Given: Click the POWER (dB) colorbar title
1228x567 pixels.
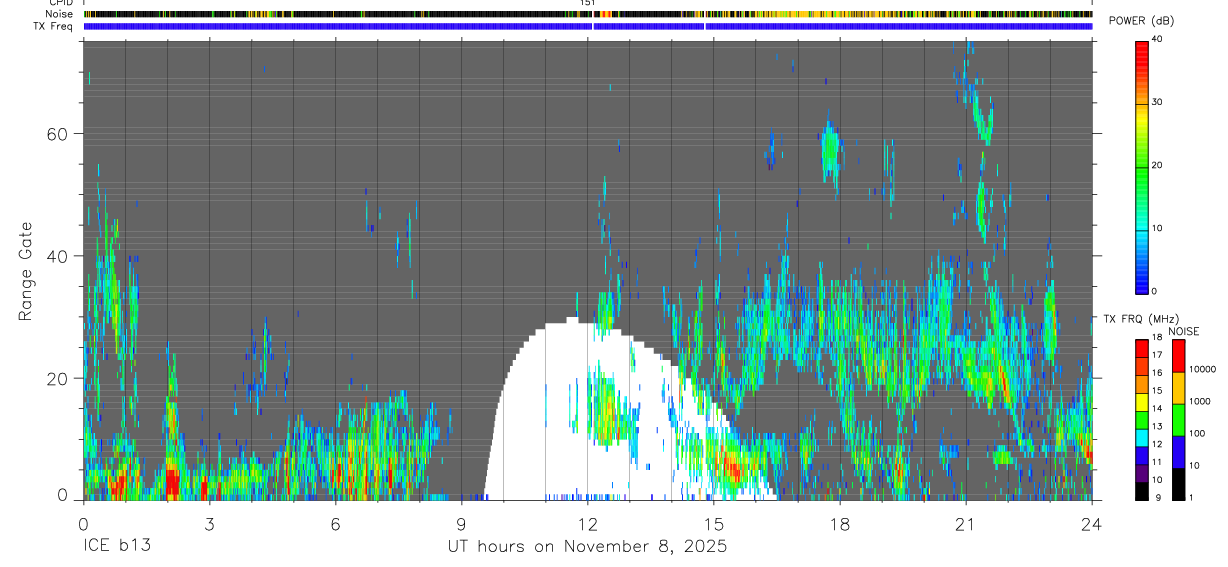Looking at the screenshot, I should tap(1142, 22).
